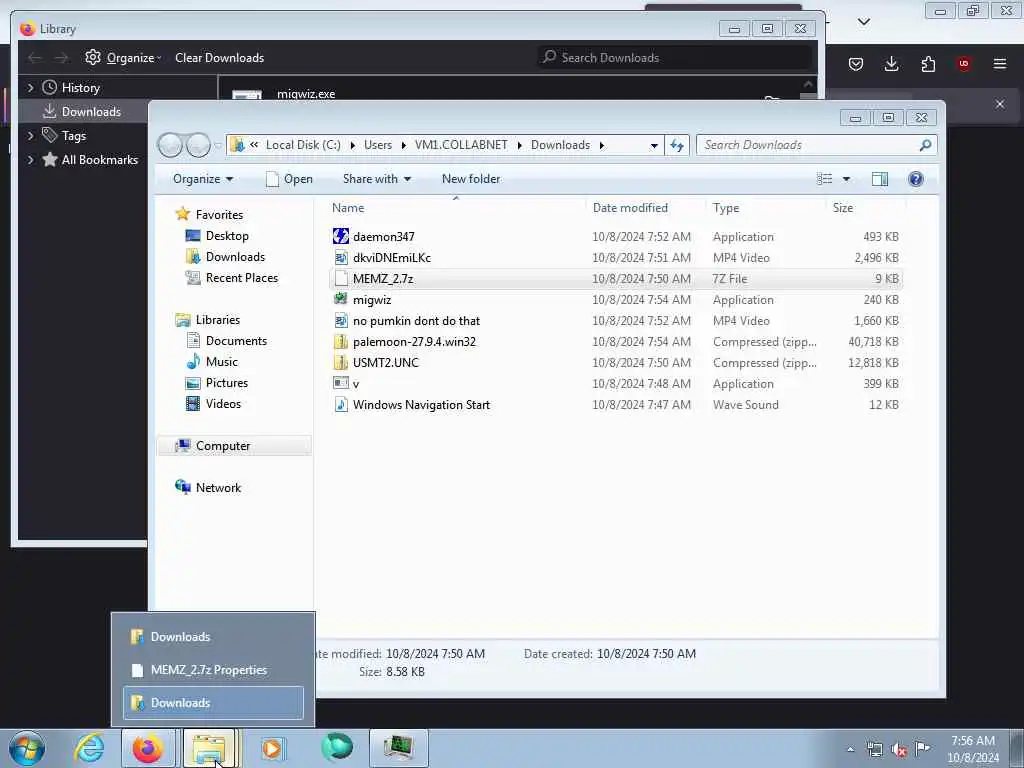Expand the History tree in Library

pos(30,88)
